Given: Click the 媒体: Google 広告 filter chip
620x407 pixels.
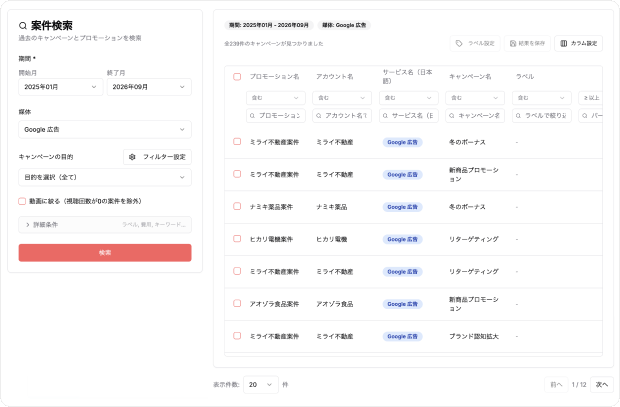Looking at the screenshot, I should coord(344,25).
